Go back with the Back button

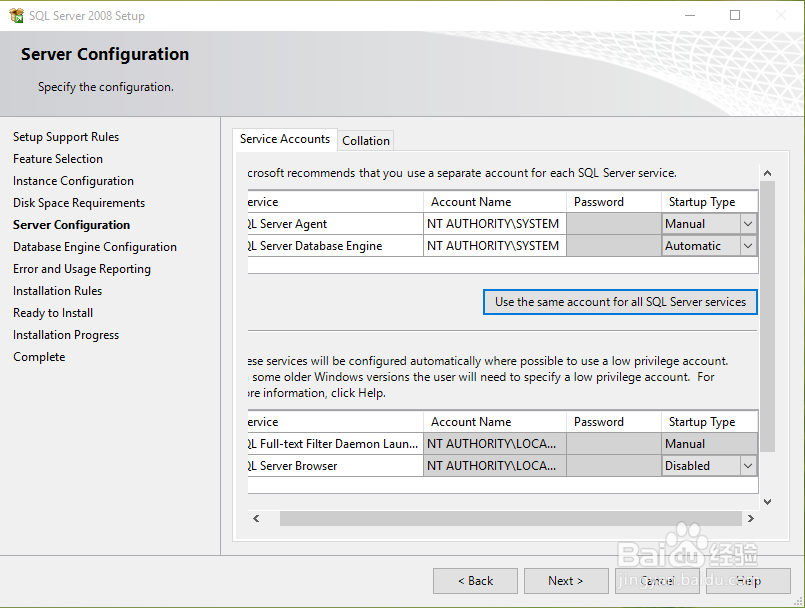click(475, 581)
